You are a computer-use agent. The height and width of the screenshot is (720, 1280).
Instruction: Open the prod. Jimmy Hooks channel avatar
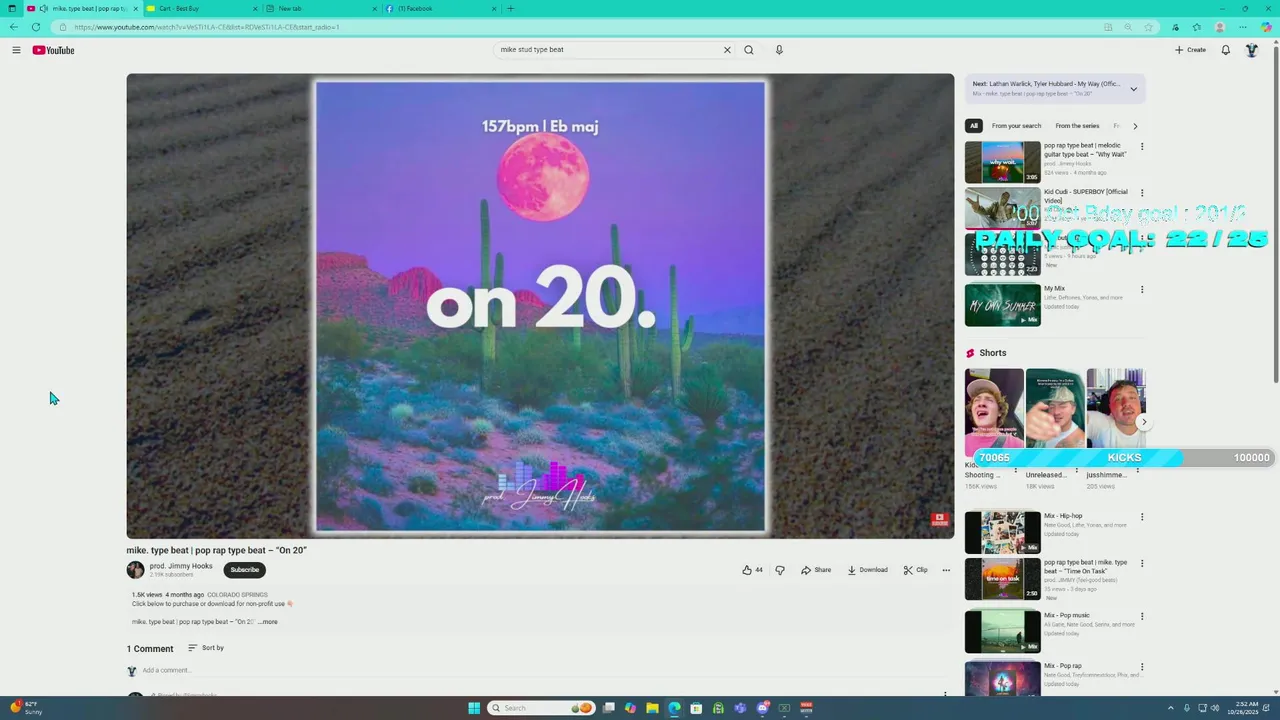pyautogui.click(x=135, y=570)
